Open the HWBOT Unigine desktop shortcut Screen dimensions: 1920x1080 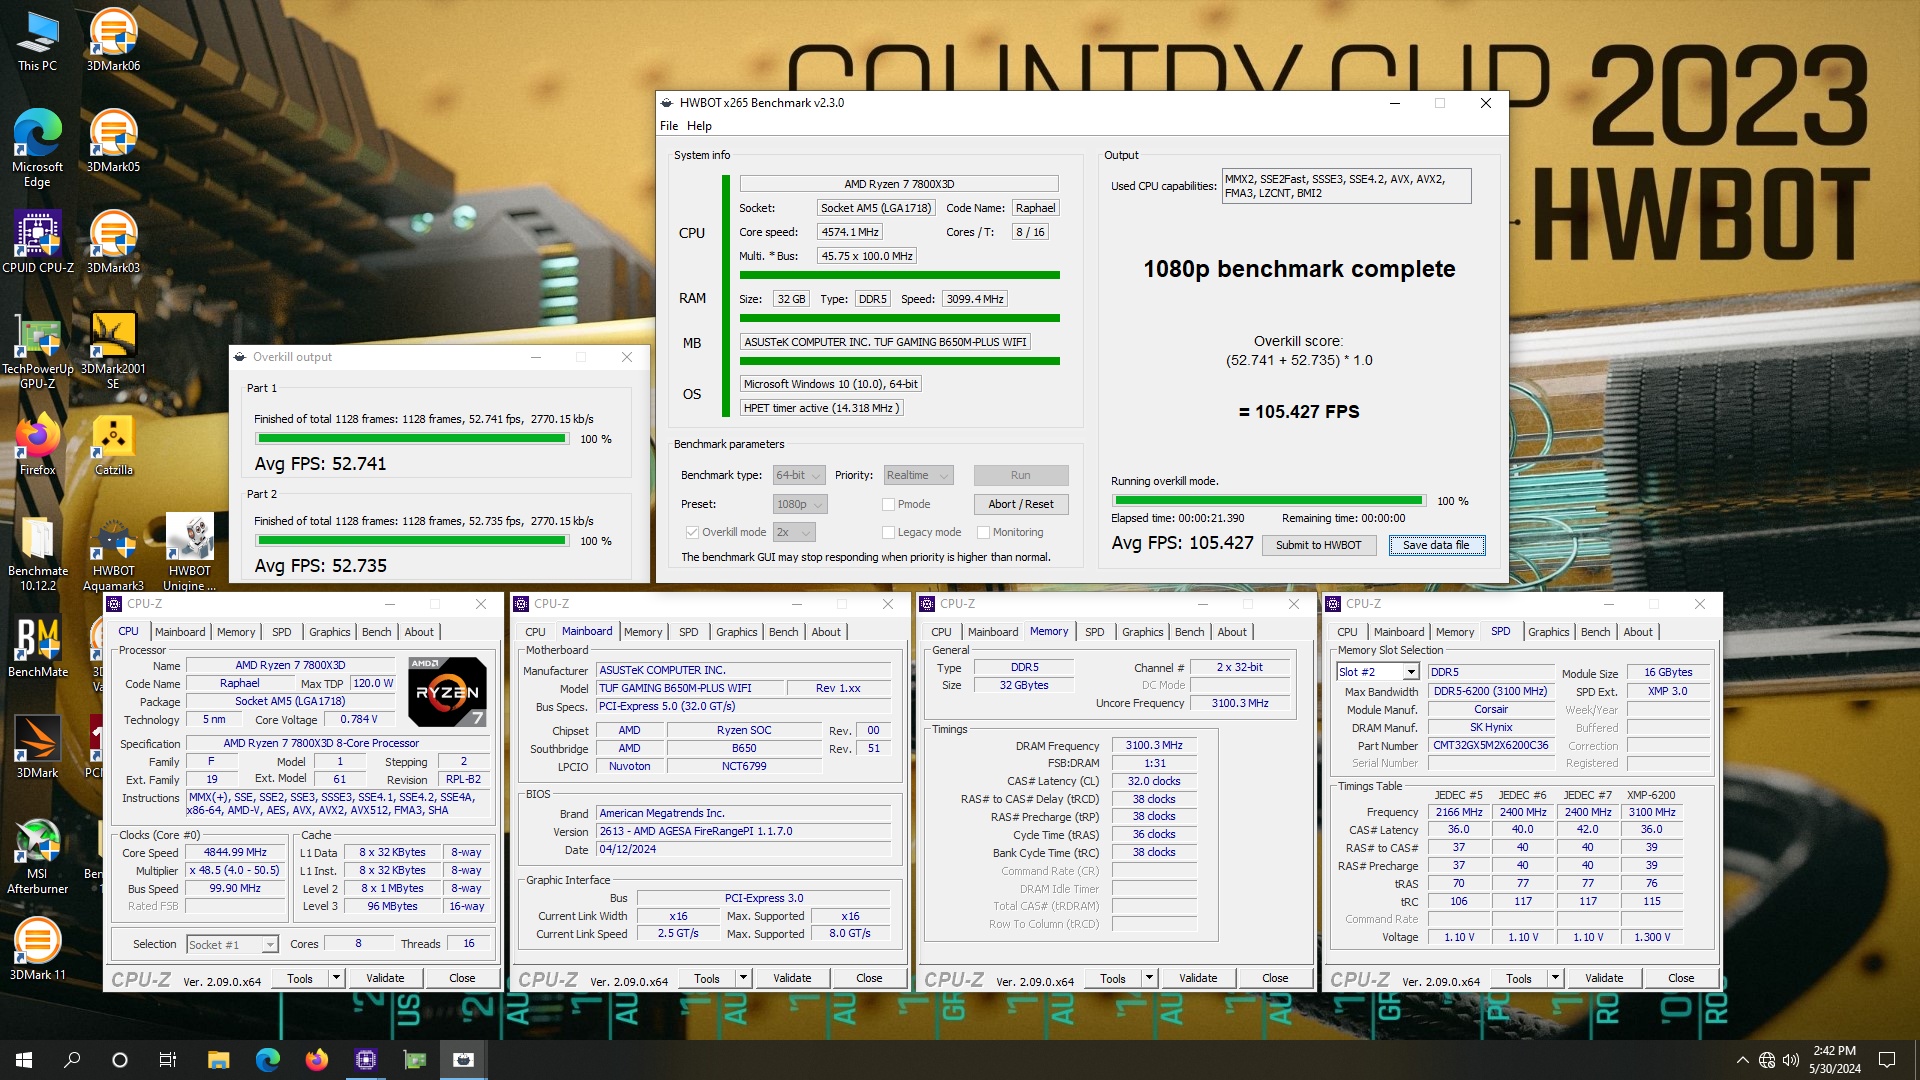pos(189,554)
